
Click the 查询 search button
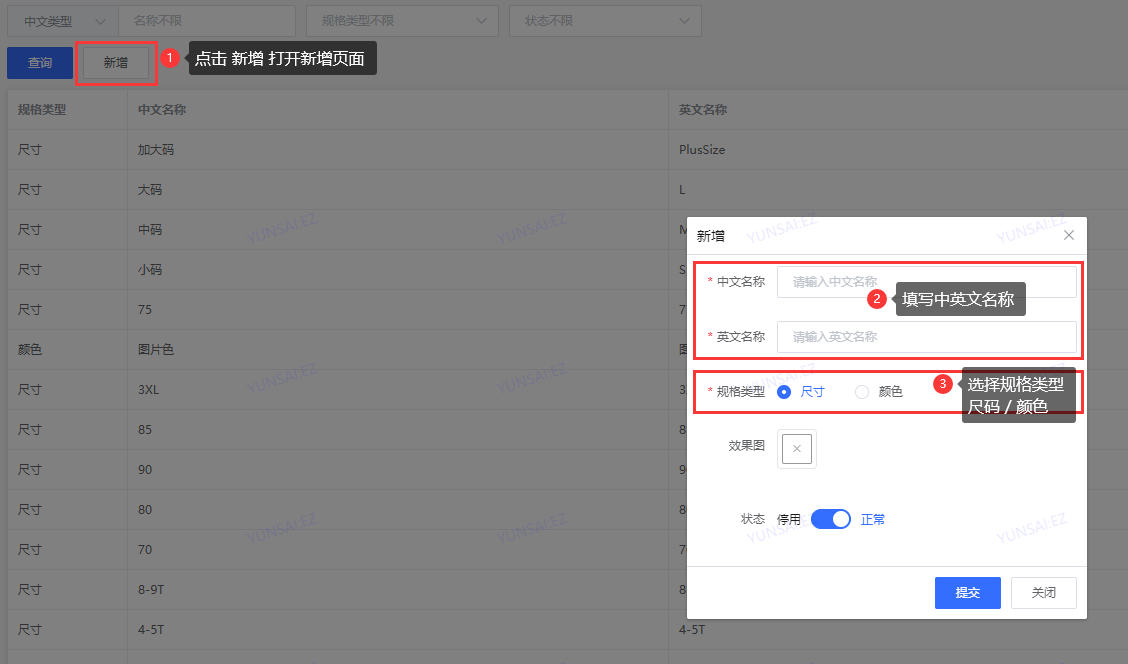pyautogui.click(x=40, y=63)
